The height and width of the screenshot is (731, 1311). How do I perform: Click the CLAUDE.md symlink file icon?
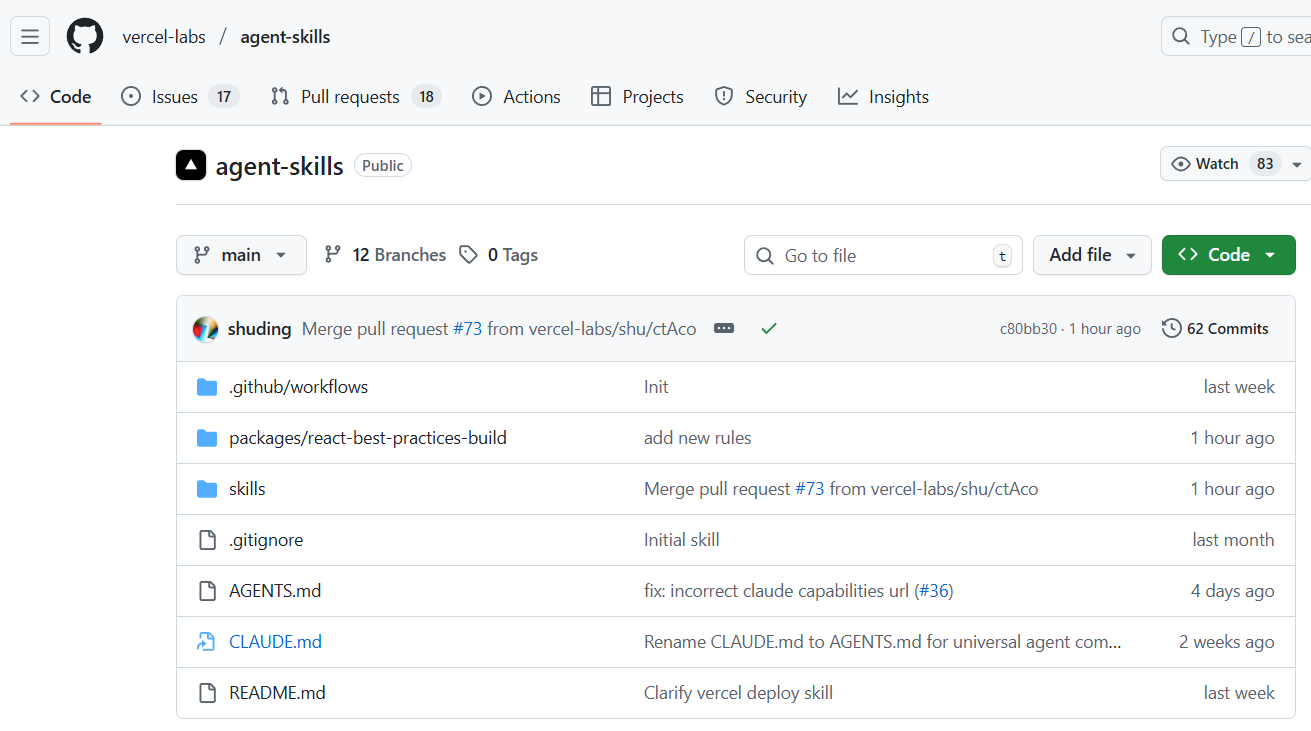point(207,642)
